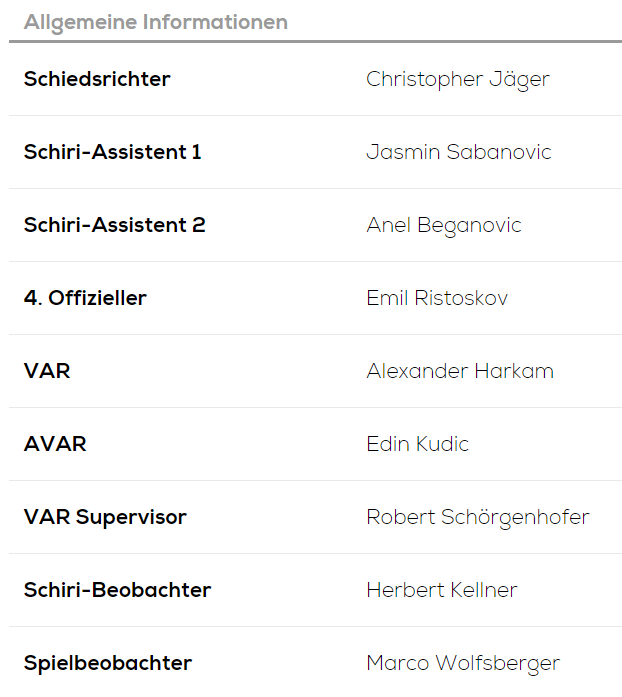Viewport: 622px width, 697px height.
Task: Click Robert Schörgenhofer's name
Action: [477, 517]
